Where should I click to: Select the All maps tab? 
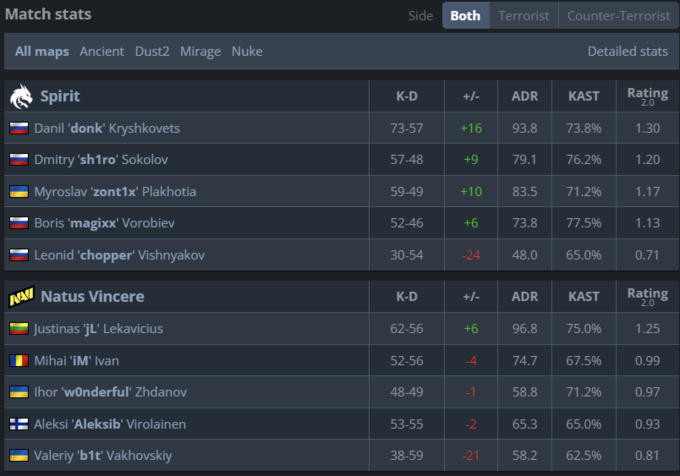(42, 51)
